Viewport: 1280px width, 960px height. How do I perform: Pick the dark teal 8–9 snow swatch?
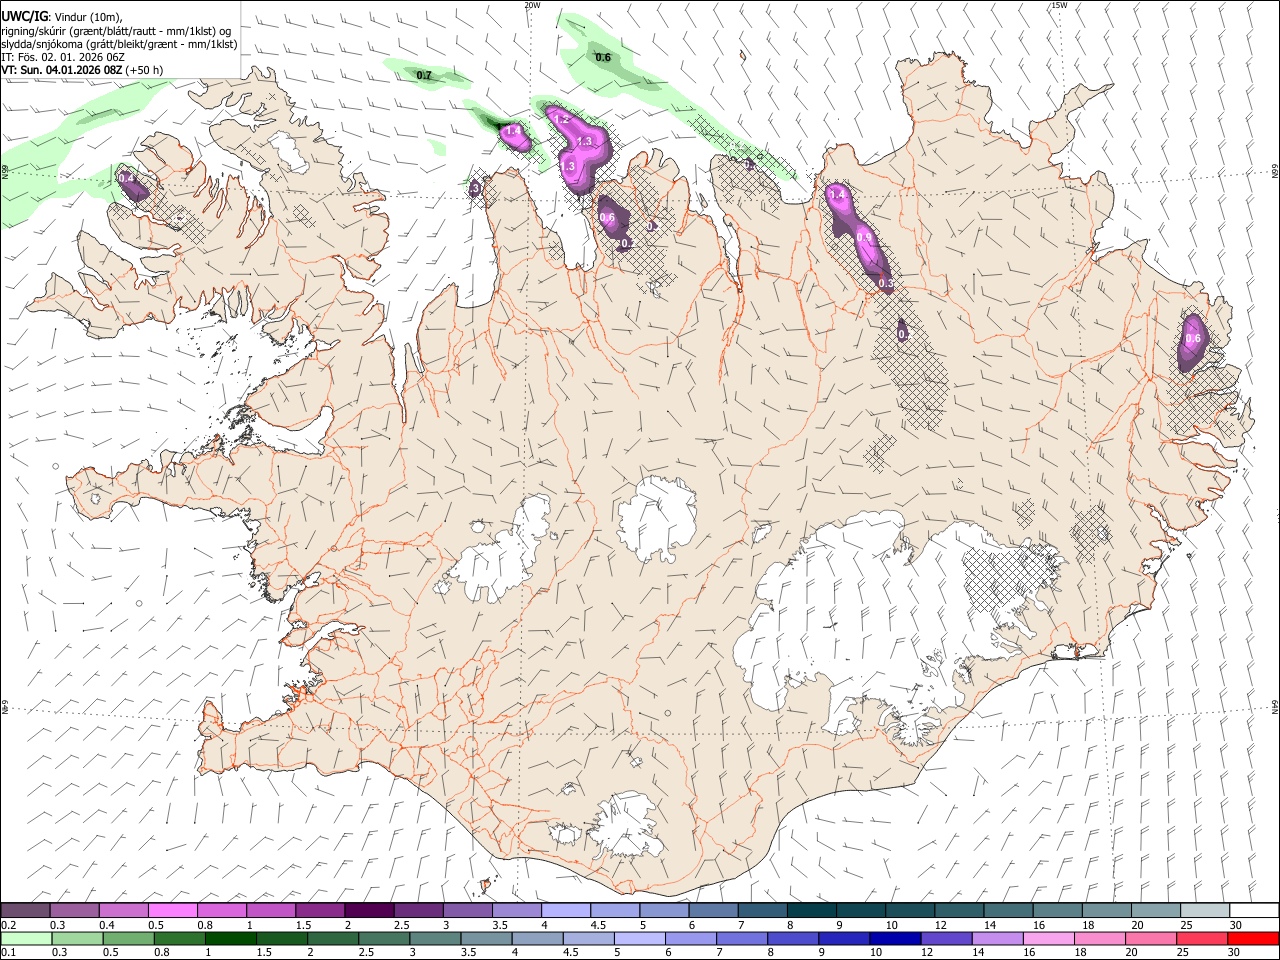(x=811, y=911)
